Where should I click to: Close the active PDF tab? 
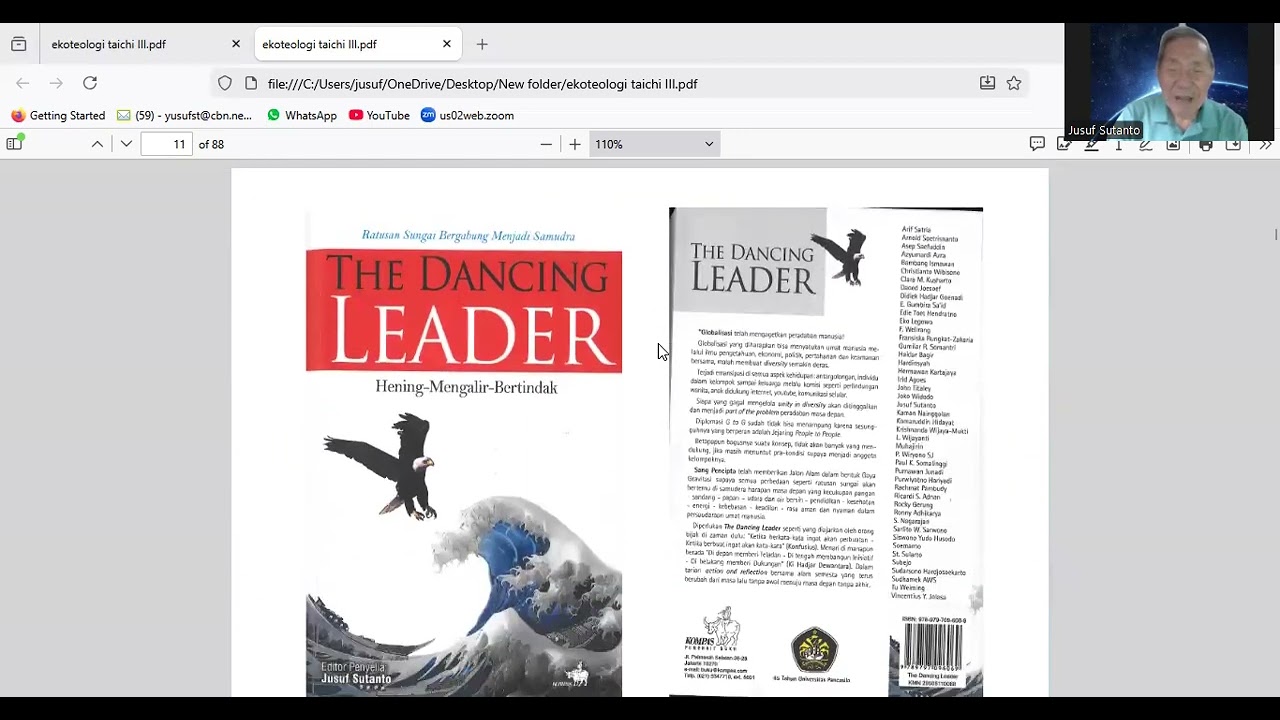[x=447, y=44]
